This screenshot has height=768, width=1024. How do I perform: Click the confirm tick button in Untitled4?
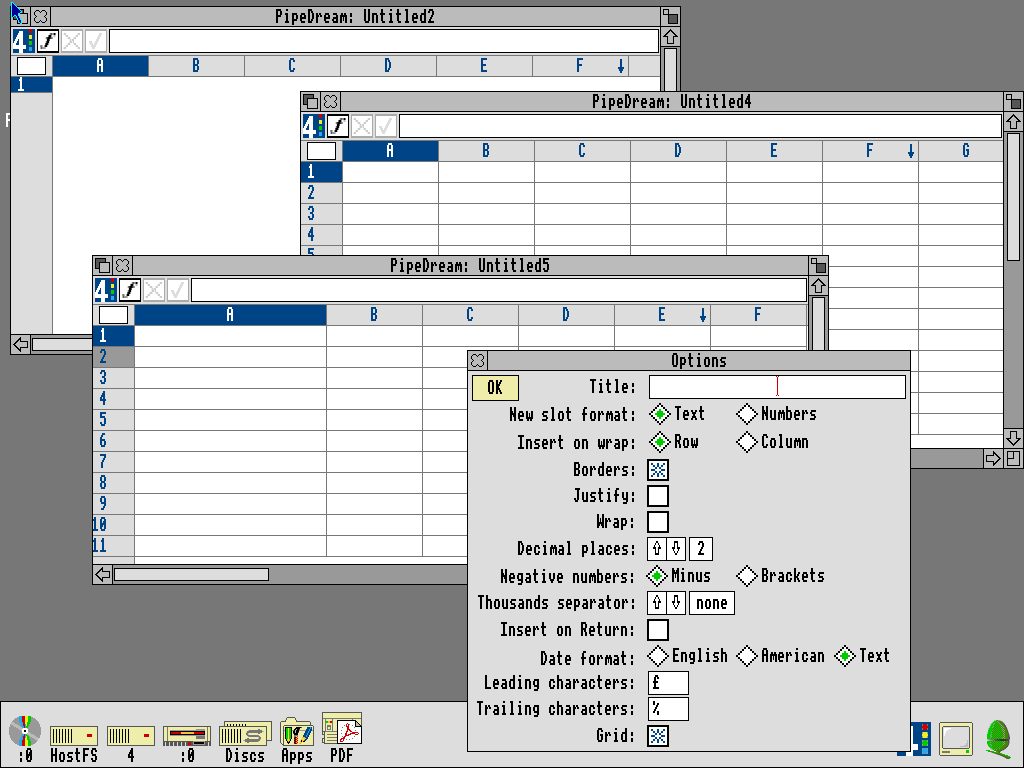point(385,126)
